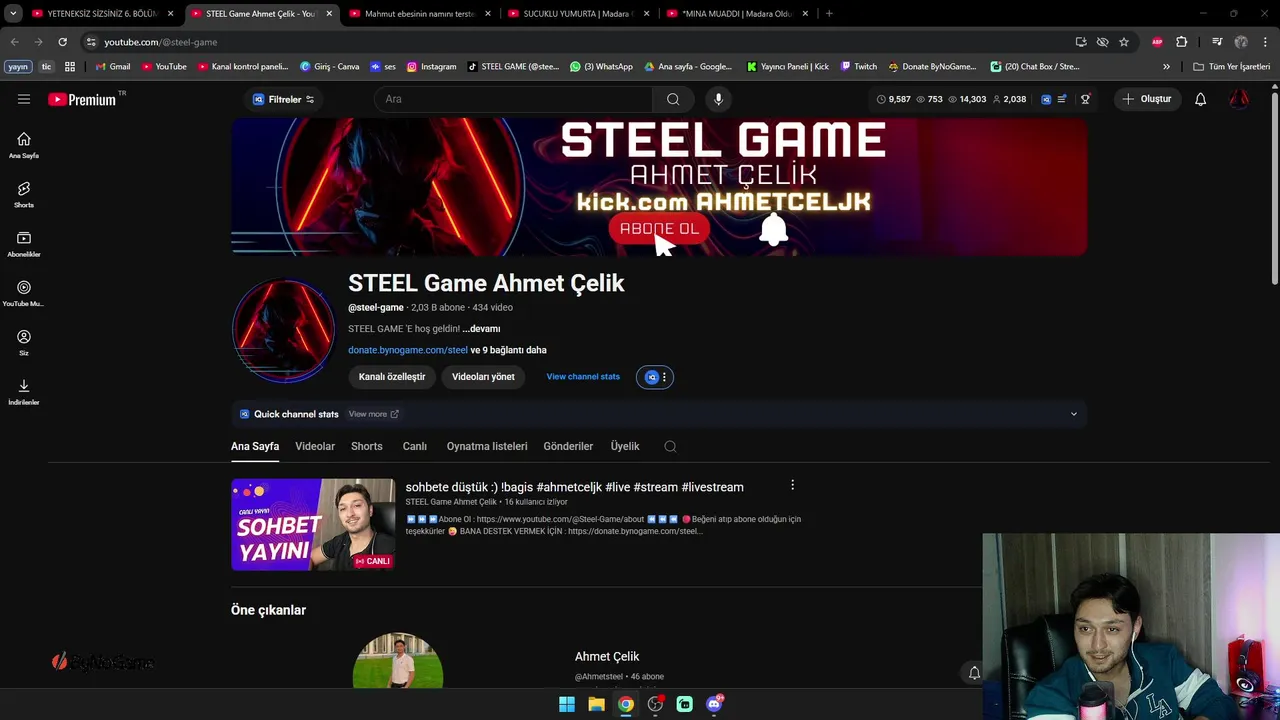This screenshot has width=1280, height=720.
Task: Open the Tüm Yer İşaretleri folder
Action: coord(1231,67)
